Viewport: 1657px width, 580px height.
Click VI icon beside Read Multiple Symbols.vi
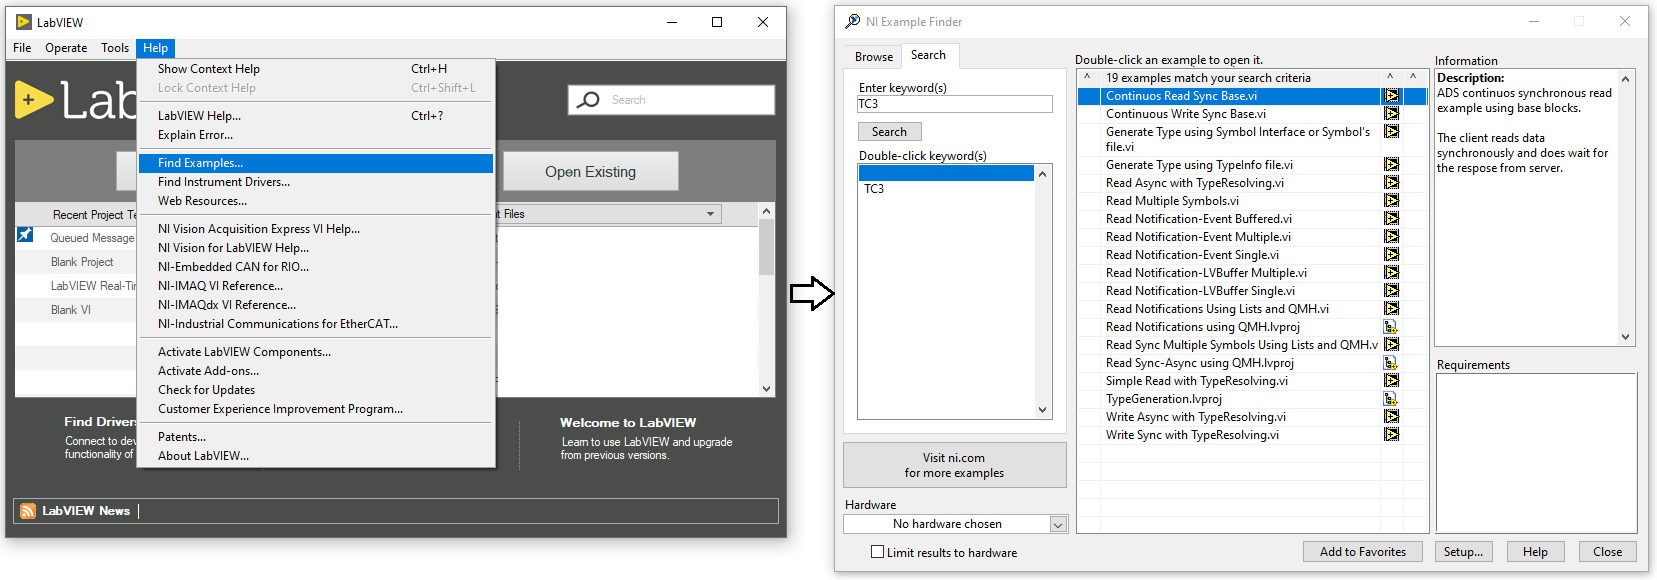tap(1391, 201)
